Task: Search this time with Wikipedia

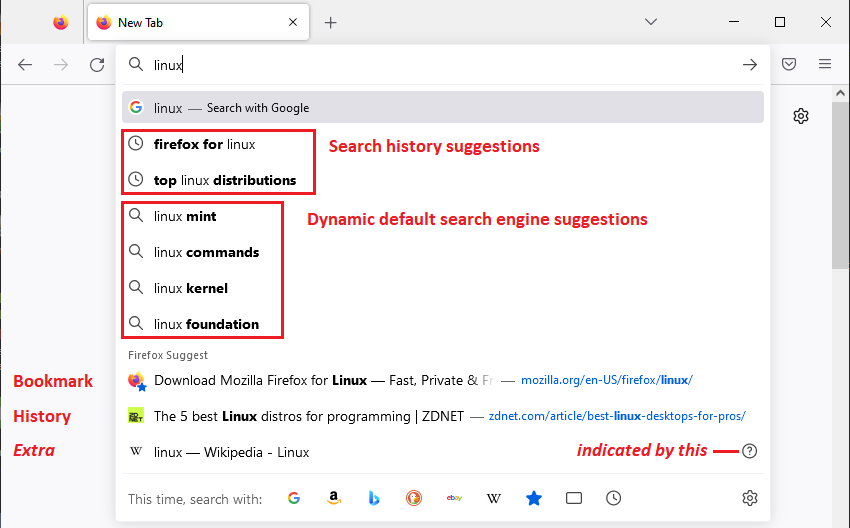Action: [x=494, y=498]
